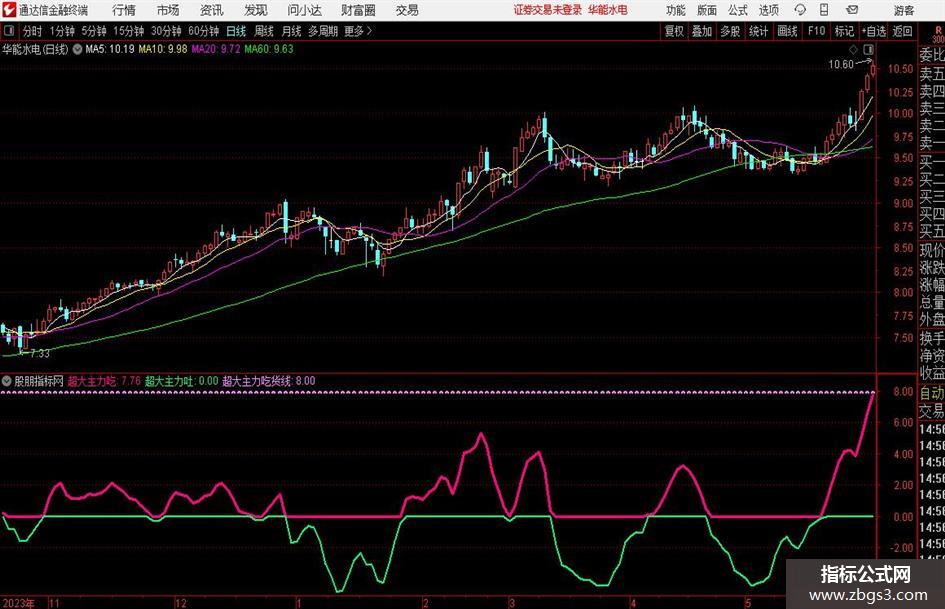Click the 超大主力吐: 0.00 label

click(x=181, y=381)
